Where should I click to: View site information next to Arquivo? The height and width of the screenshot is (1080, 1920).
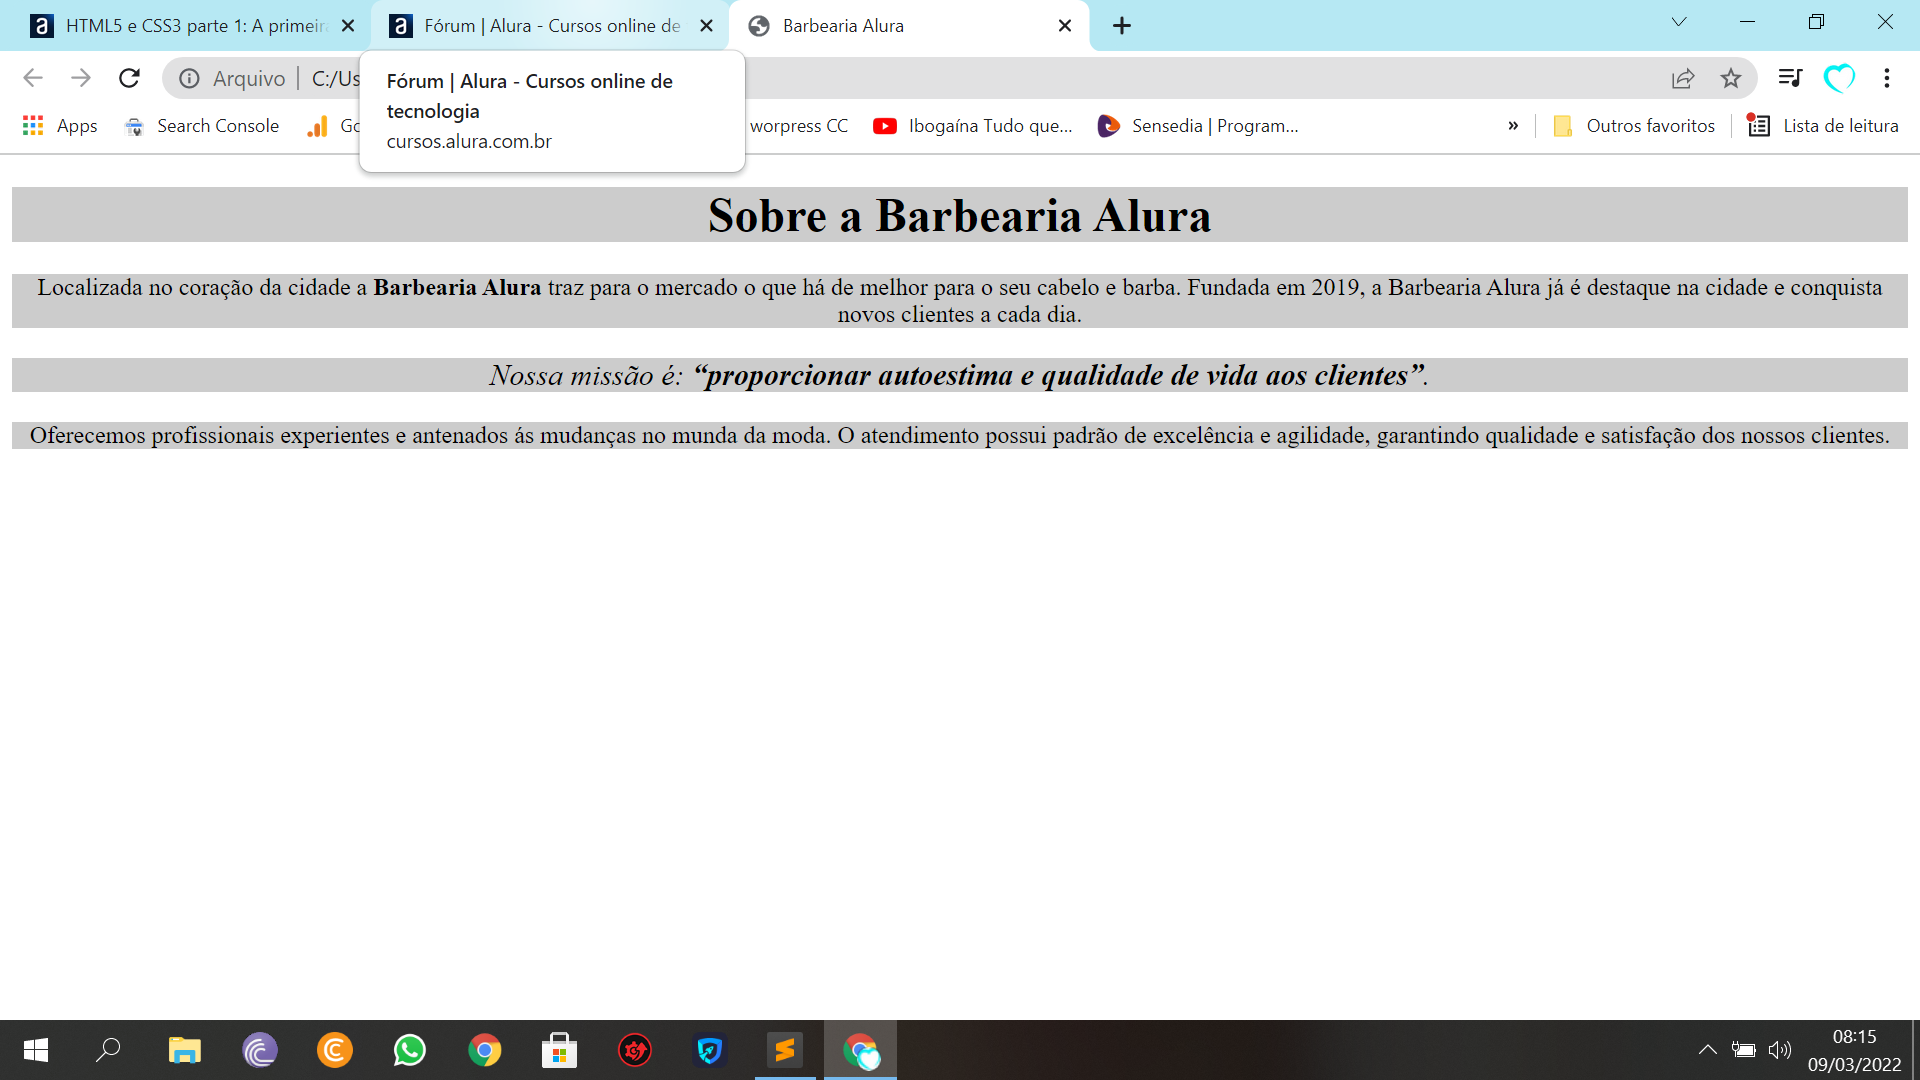click(189, 78)
